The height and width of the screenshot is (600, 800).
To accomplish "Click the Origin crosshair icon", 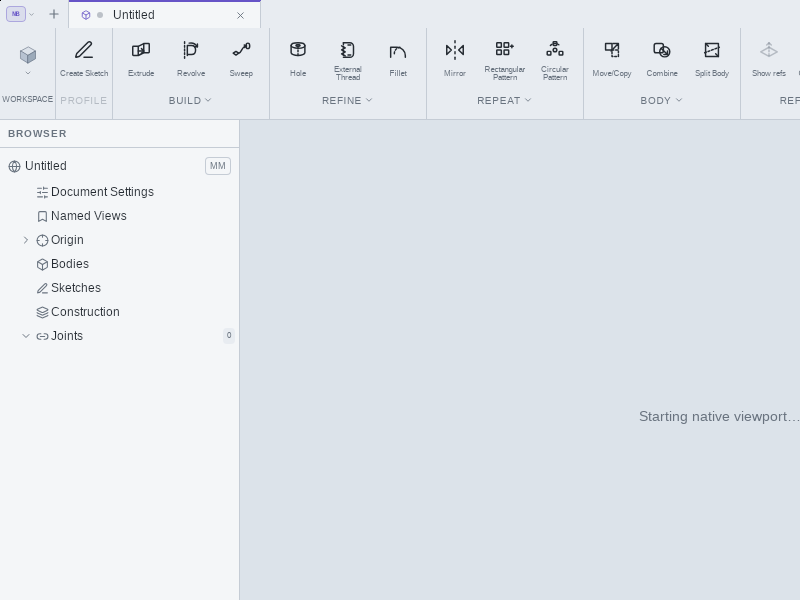I will (42, 240).
